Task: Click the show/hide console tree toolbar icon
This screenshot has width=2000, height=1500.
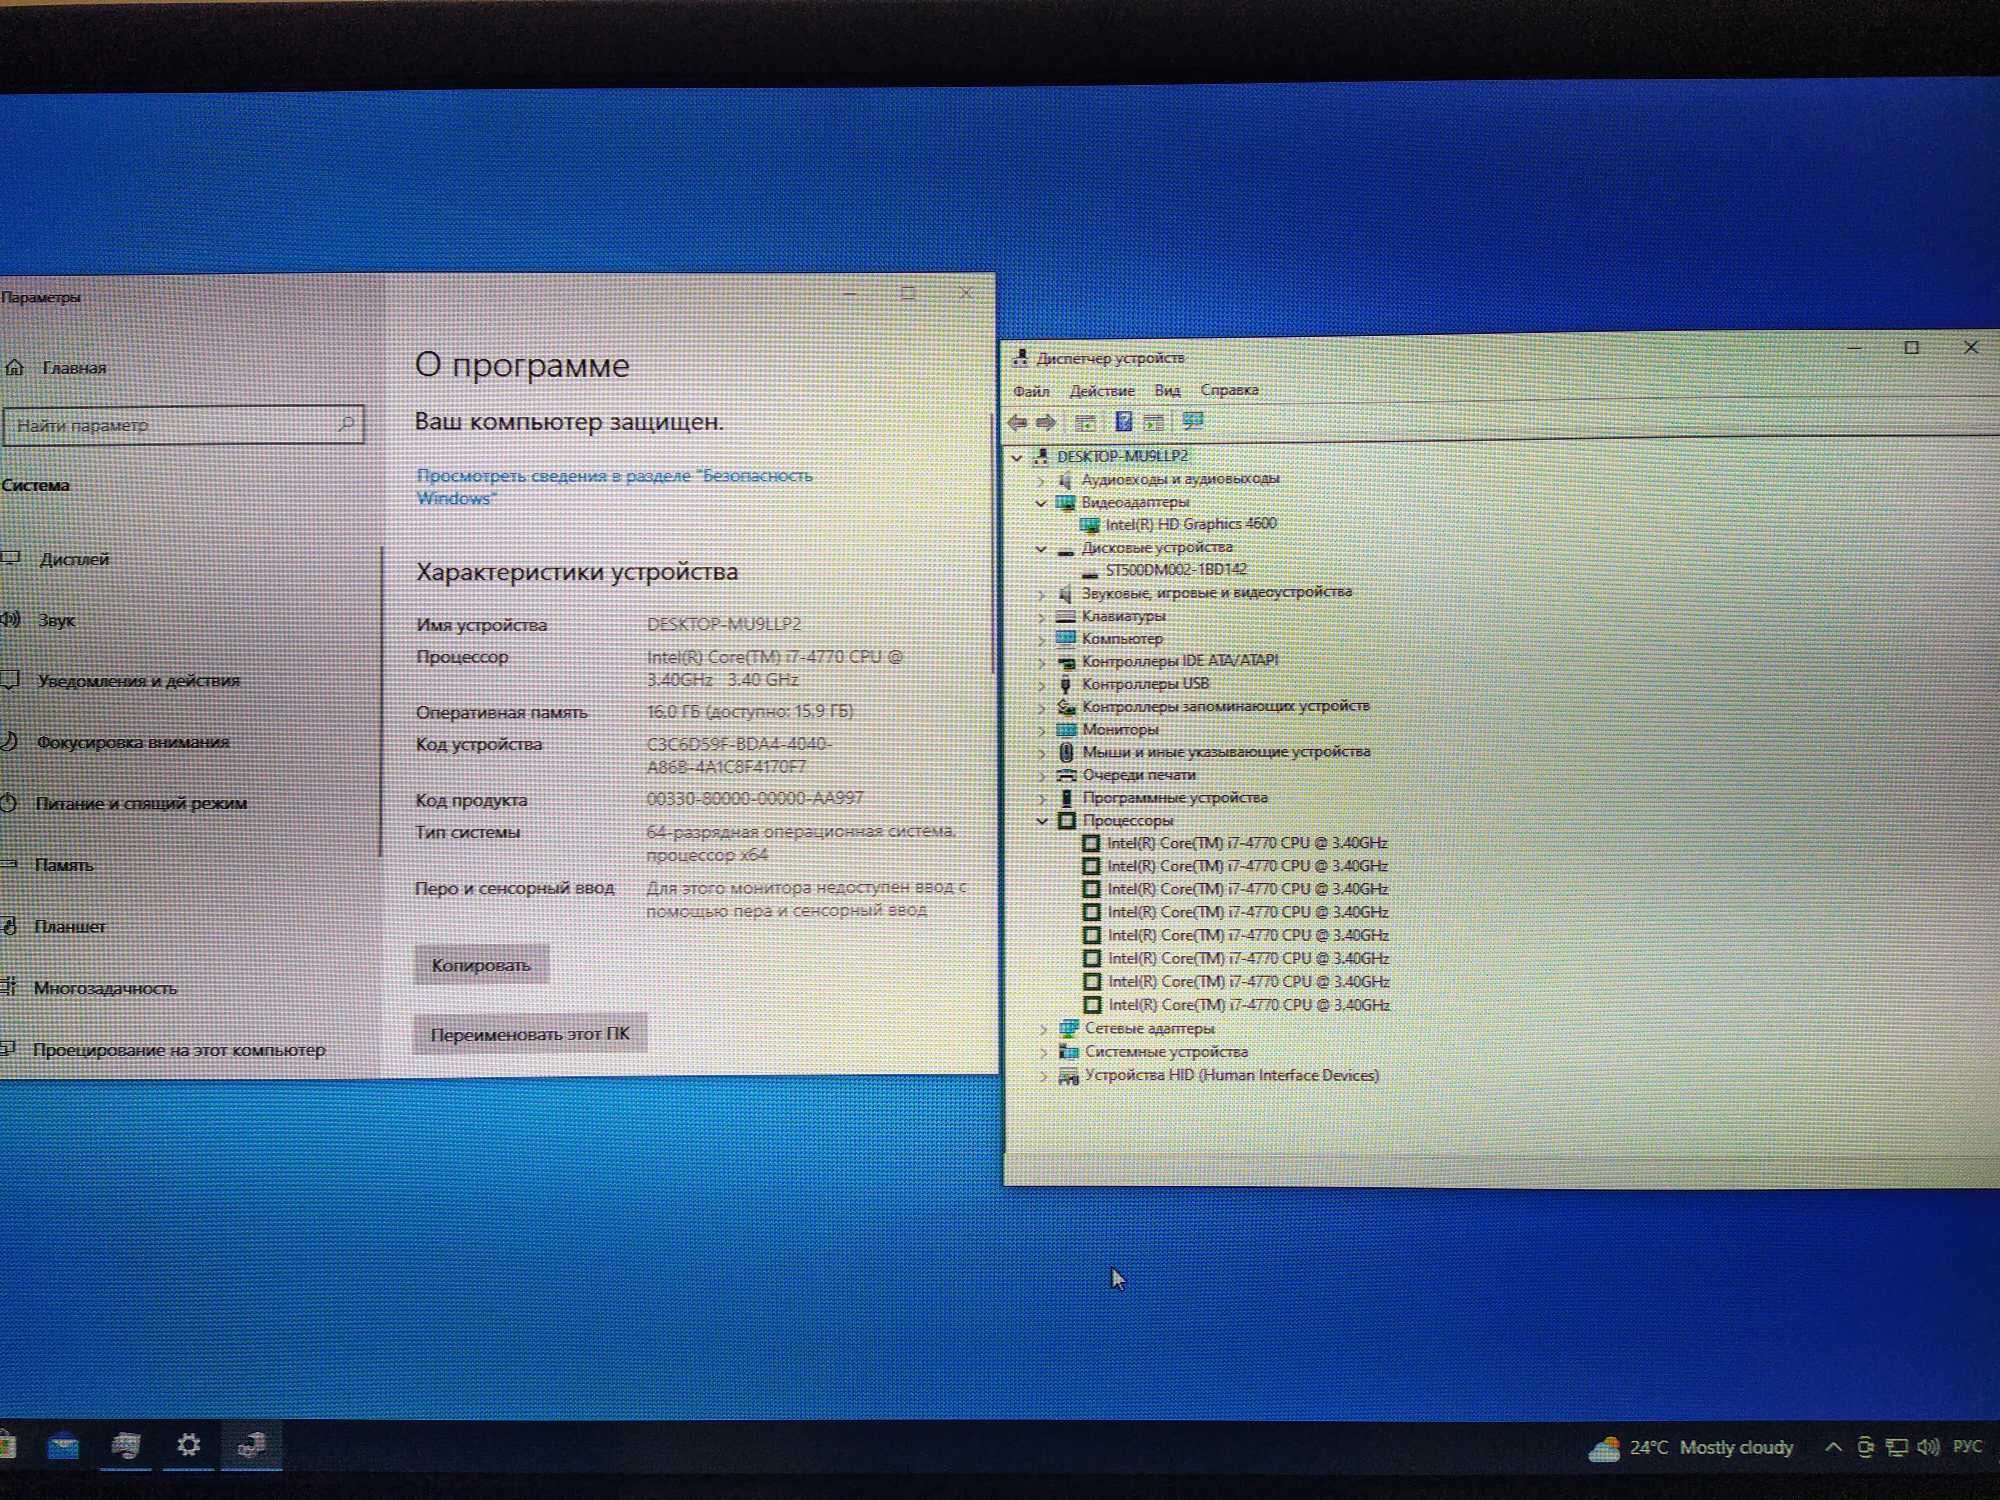Action: pos(1085,422)
